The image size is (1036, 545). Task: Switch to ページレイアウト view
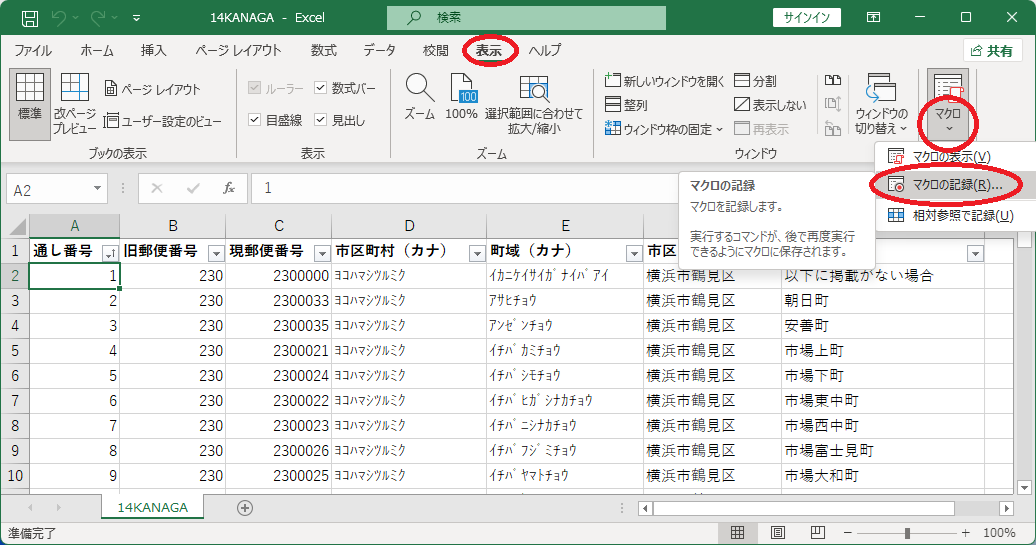point(152,89)
